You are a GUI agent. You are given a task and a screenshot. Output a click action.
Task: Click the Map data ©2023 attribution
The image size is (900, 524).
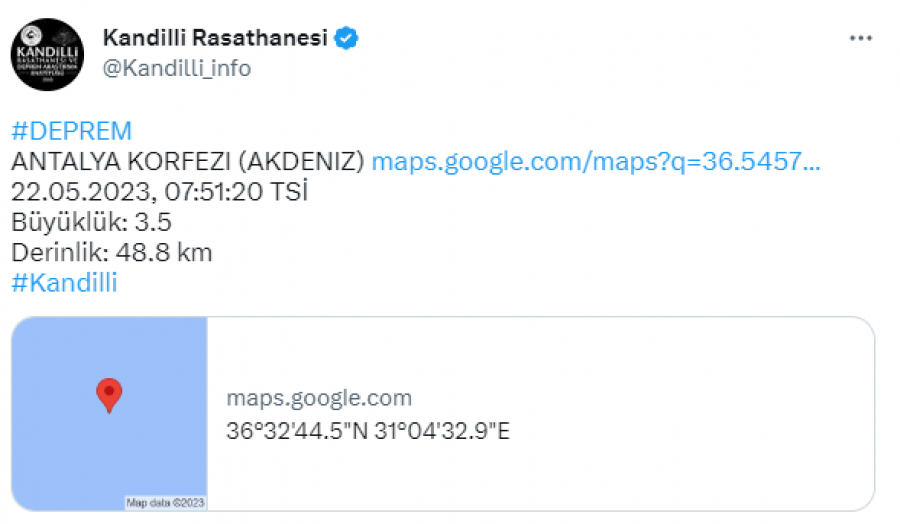point(164,503)
